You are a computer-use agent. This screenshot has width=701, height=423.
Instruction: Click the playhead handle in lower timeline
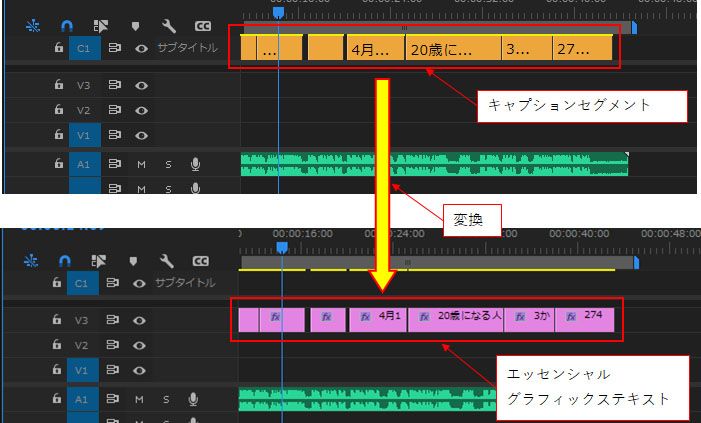[282, 248]
